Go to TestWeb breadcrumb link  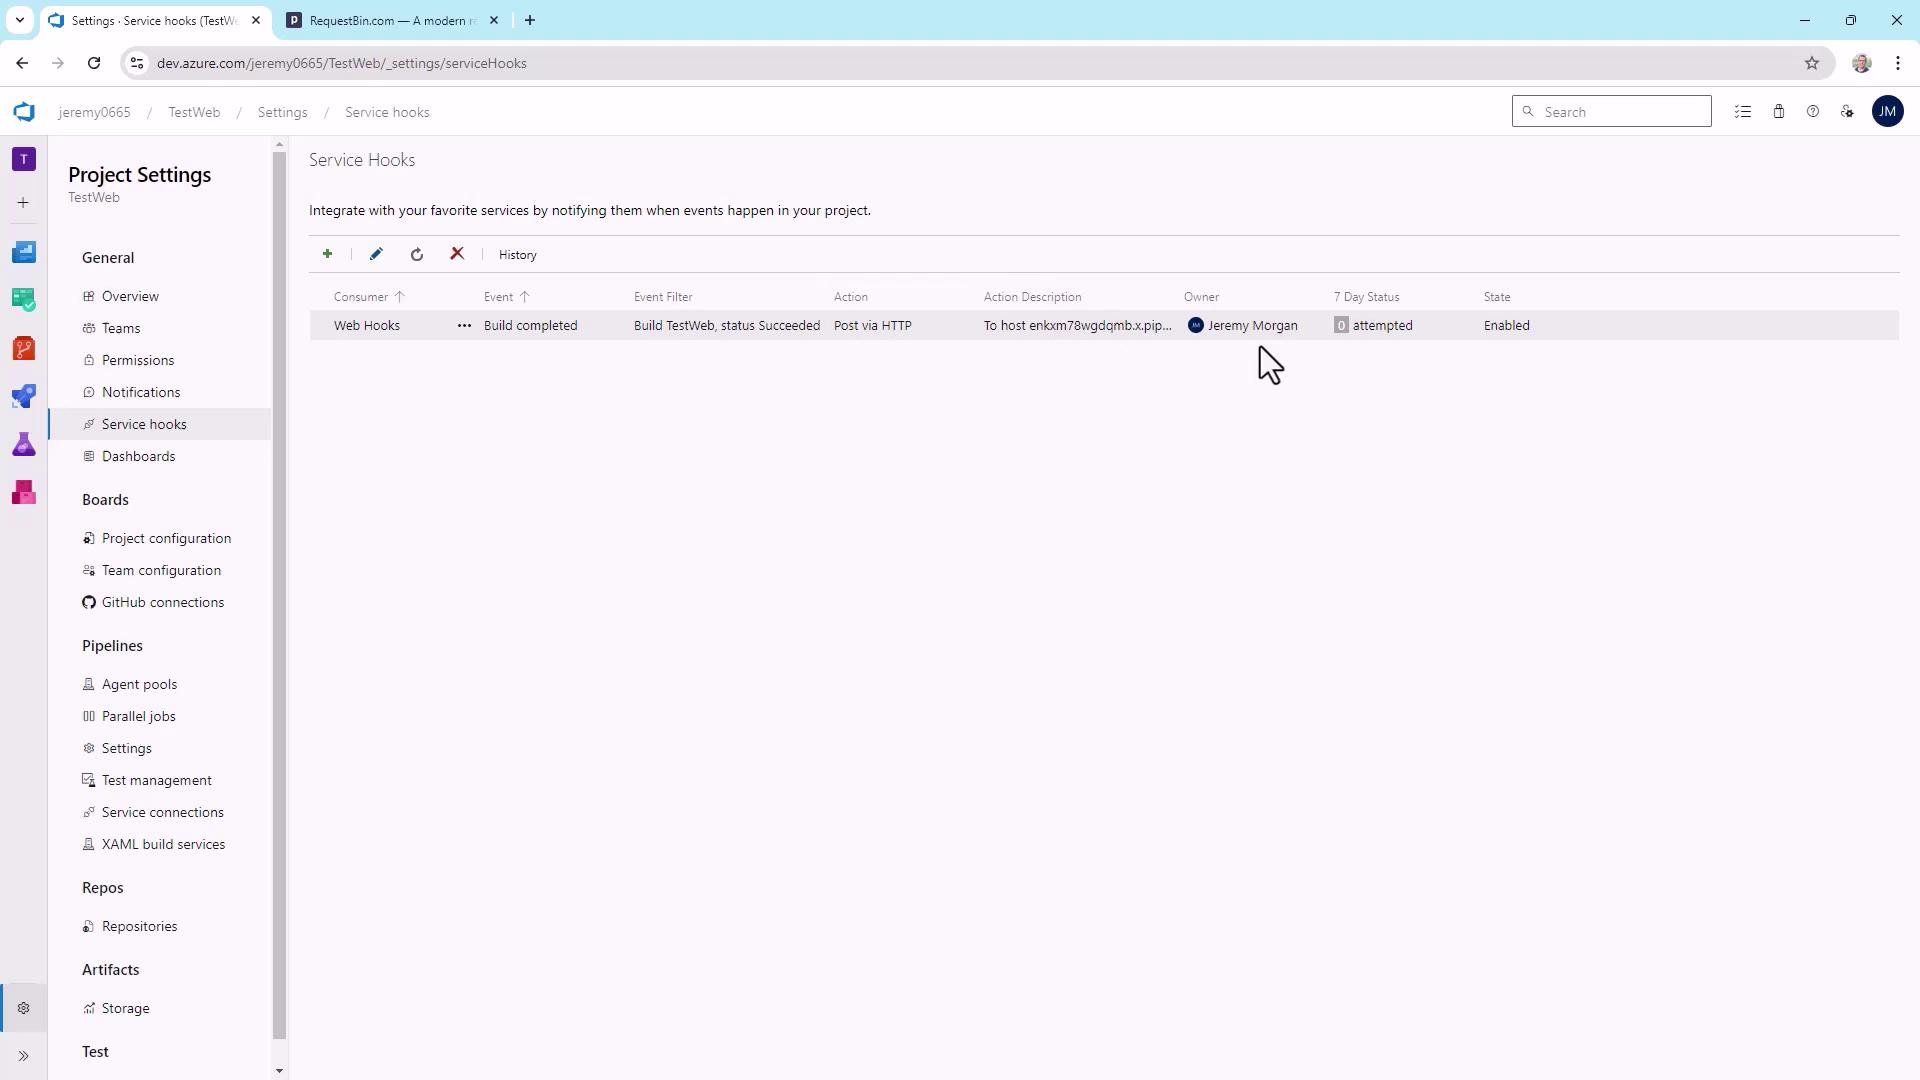(194, 112)
